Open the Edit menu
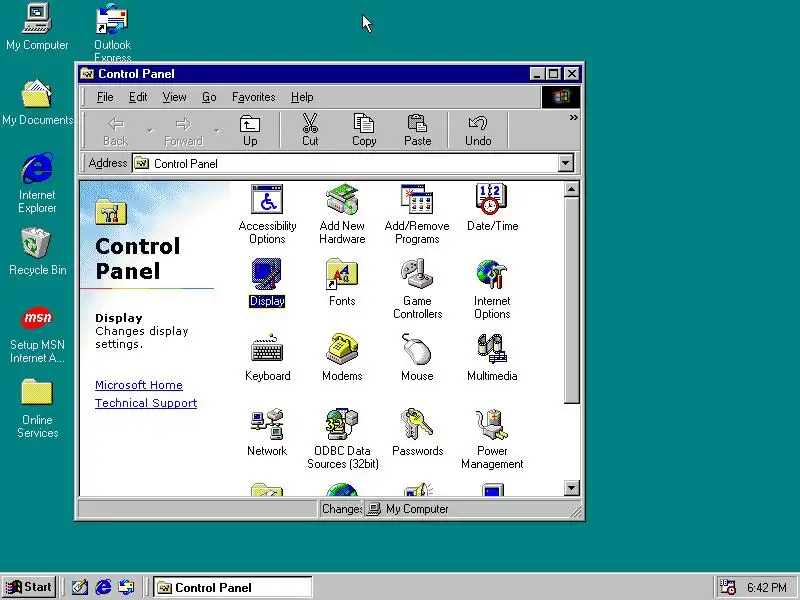Screen dimensions: 800x600 point(138,97)
